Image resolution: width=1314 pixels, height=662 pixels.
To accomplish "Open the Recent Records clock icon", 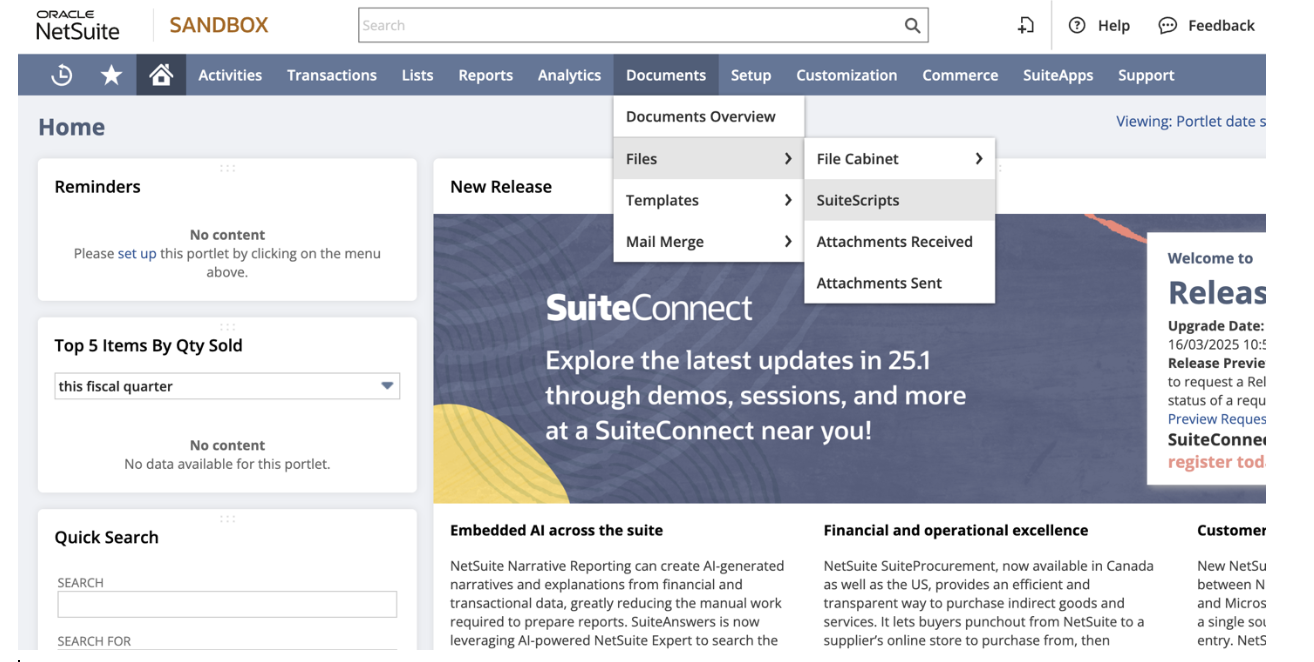I will (62, 75).
